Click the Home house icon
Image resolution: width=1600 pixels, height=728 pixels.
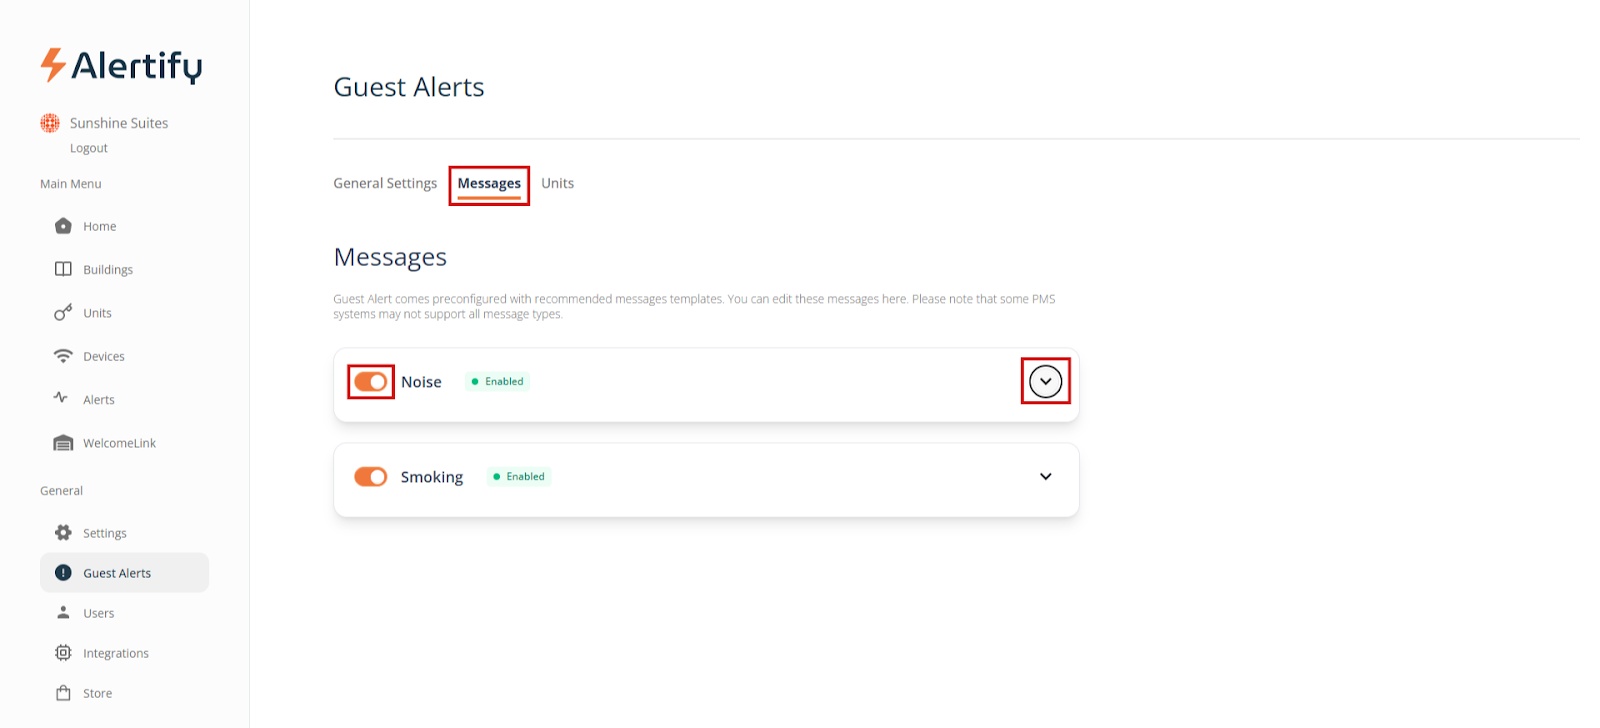click(x=63, y=226)
